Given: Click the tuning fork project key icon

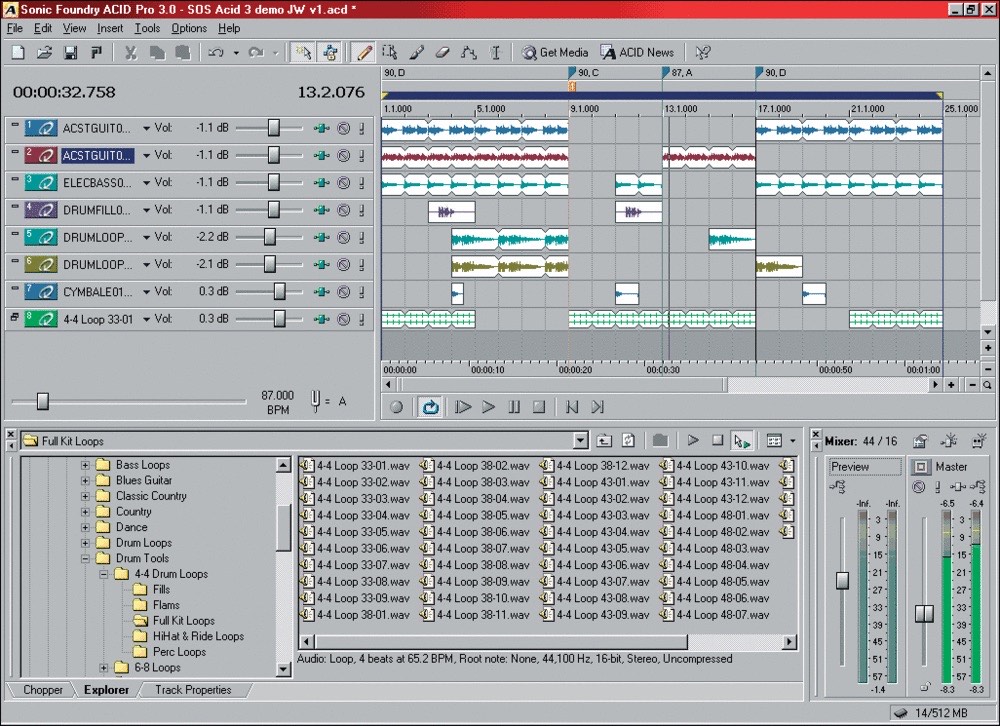Looking at the screenshot, I should (315, 401).
